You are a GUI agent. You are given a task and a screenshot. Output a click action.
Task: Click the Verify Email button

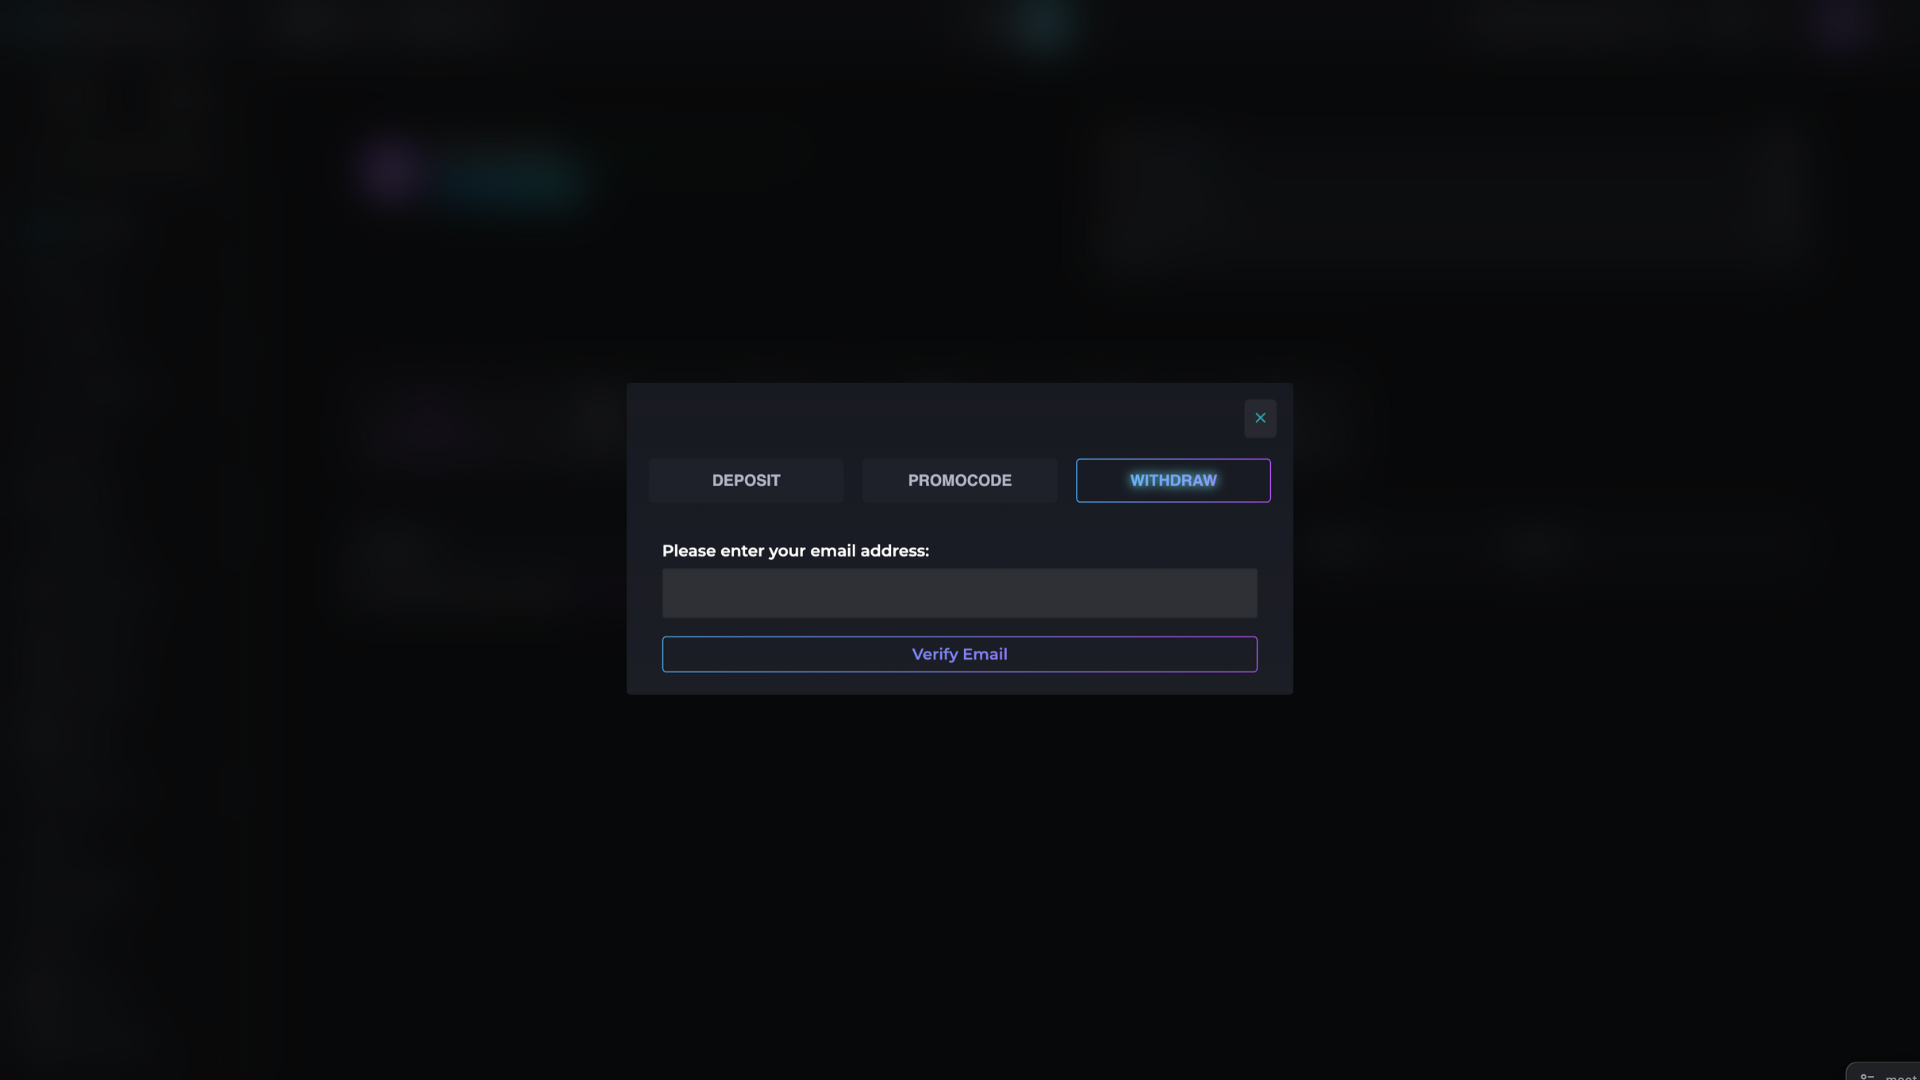point(960,654)
